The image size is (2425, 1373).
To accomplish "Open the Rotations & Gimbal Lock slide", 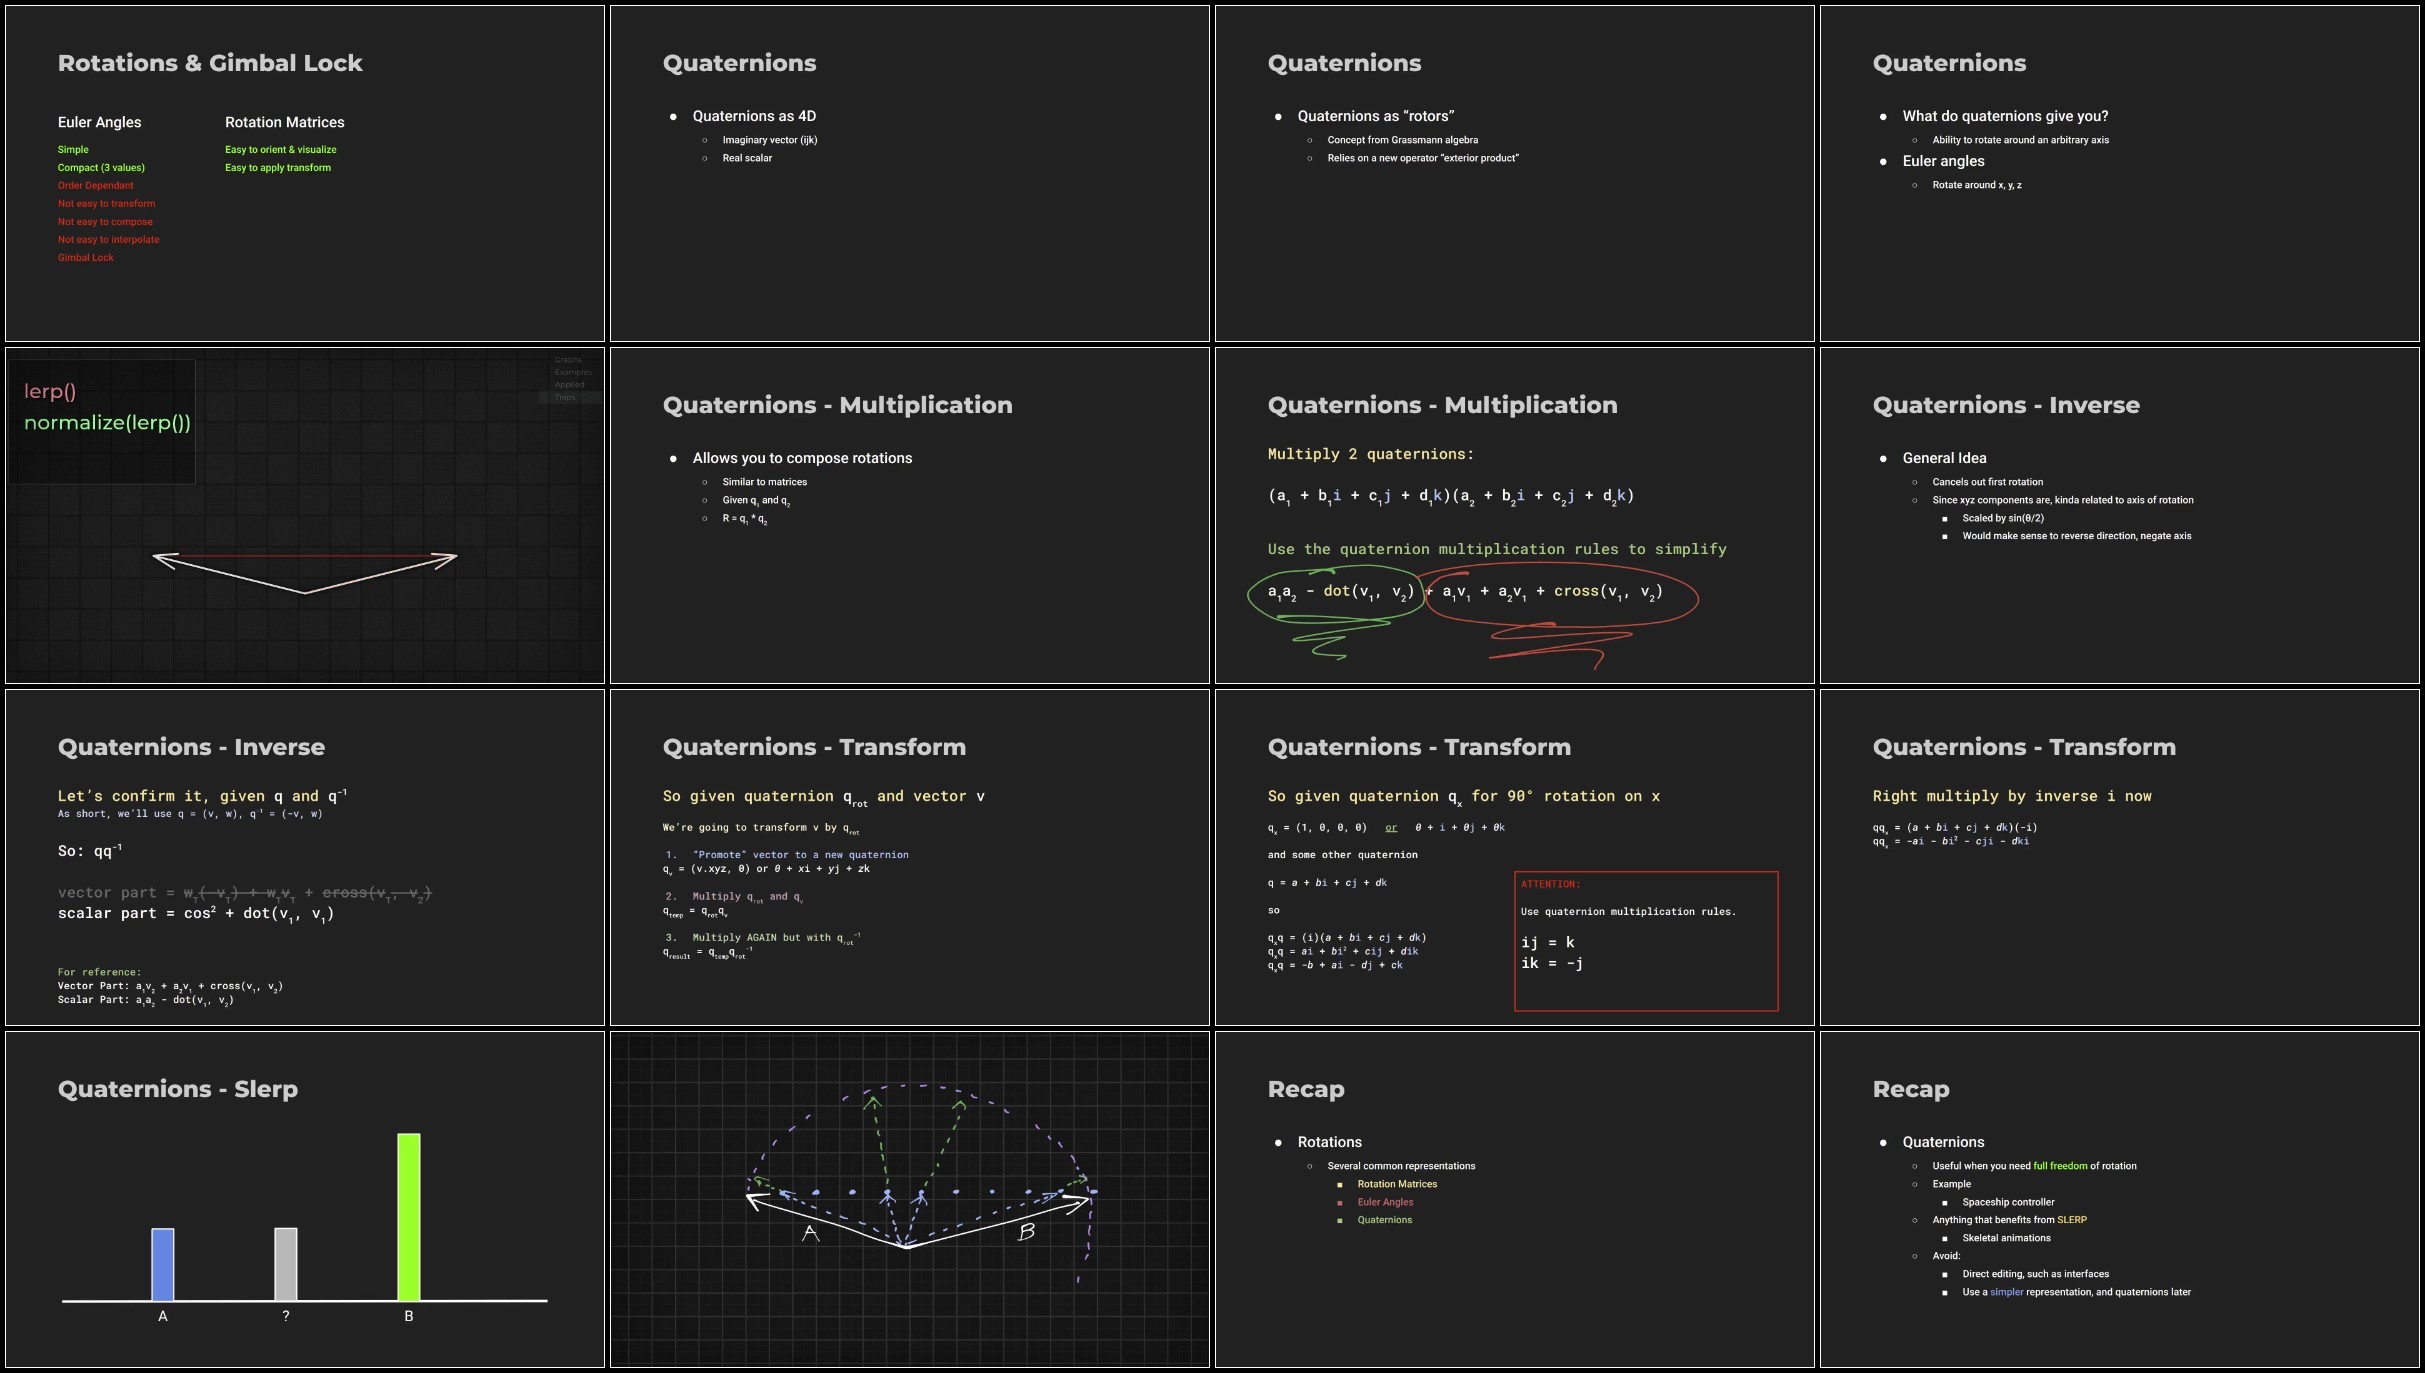I will 305,174.
